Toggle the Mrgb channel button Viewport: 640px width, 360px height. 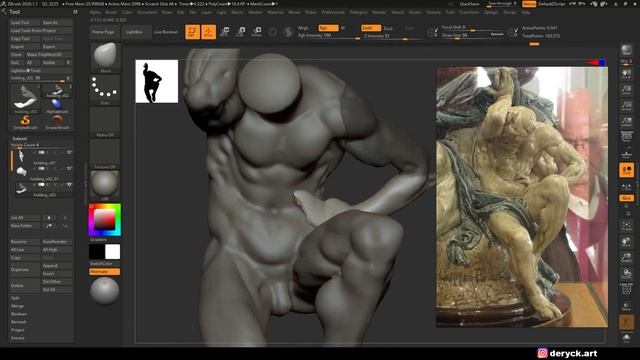tap(303, 28)
